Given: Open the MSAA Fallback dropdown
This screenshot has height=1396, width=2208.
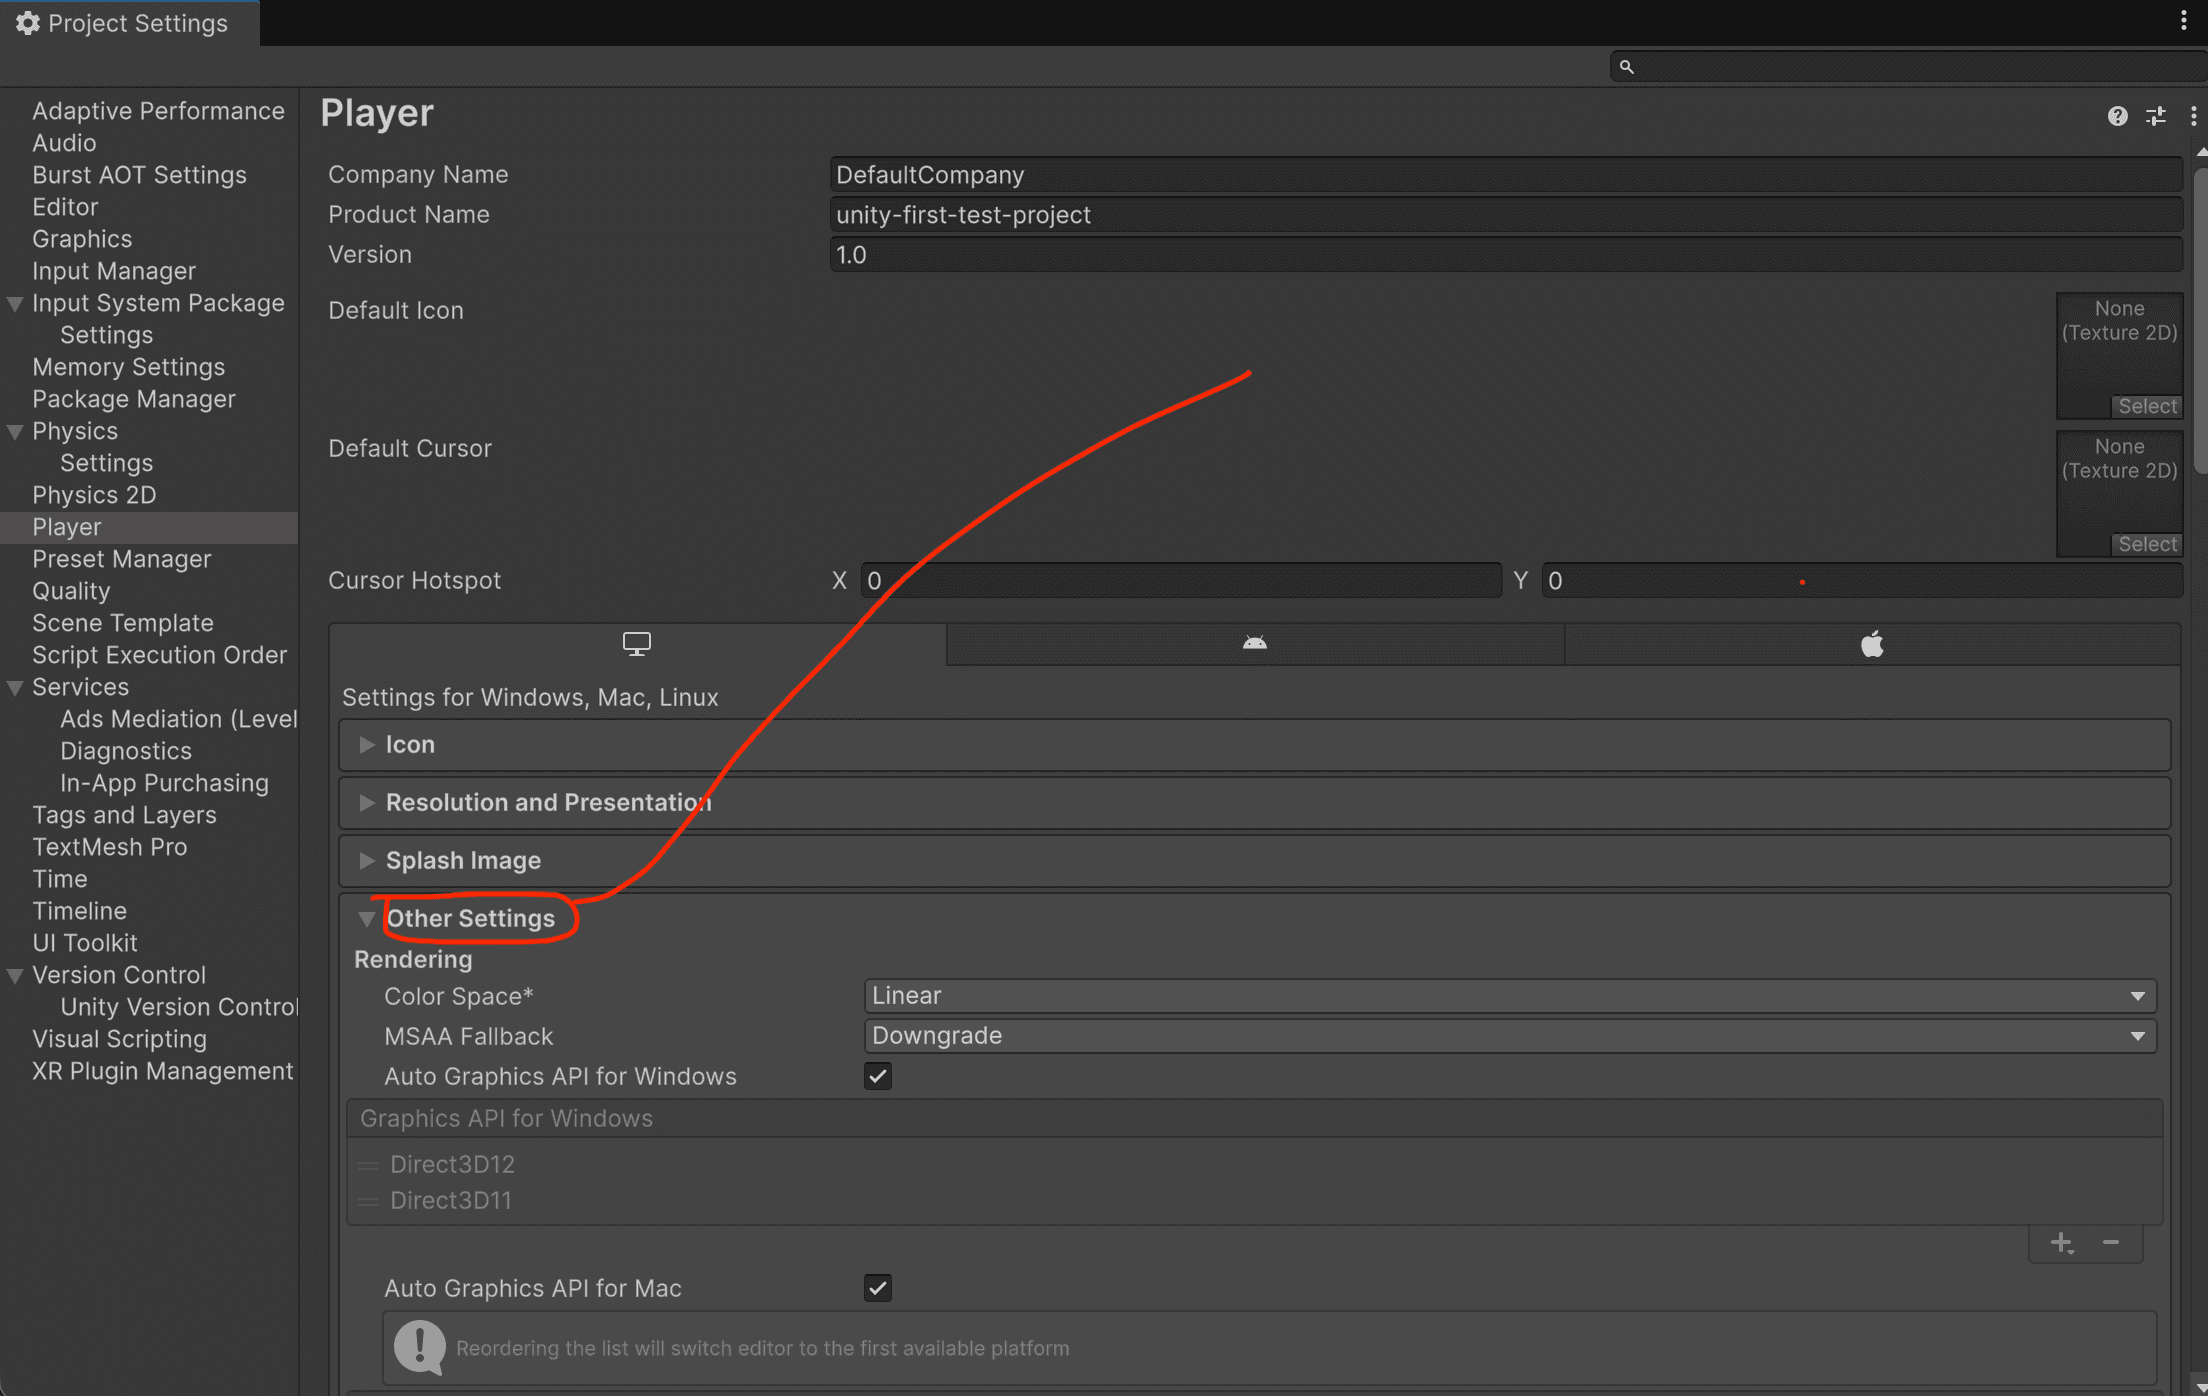Looking at the screenshot, I should tap(1510, 1036).
